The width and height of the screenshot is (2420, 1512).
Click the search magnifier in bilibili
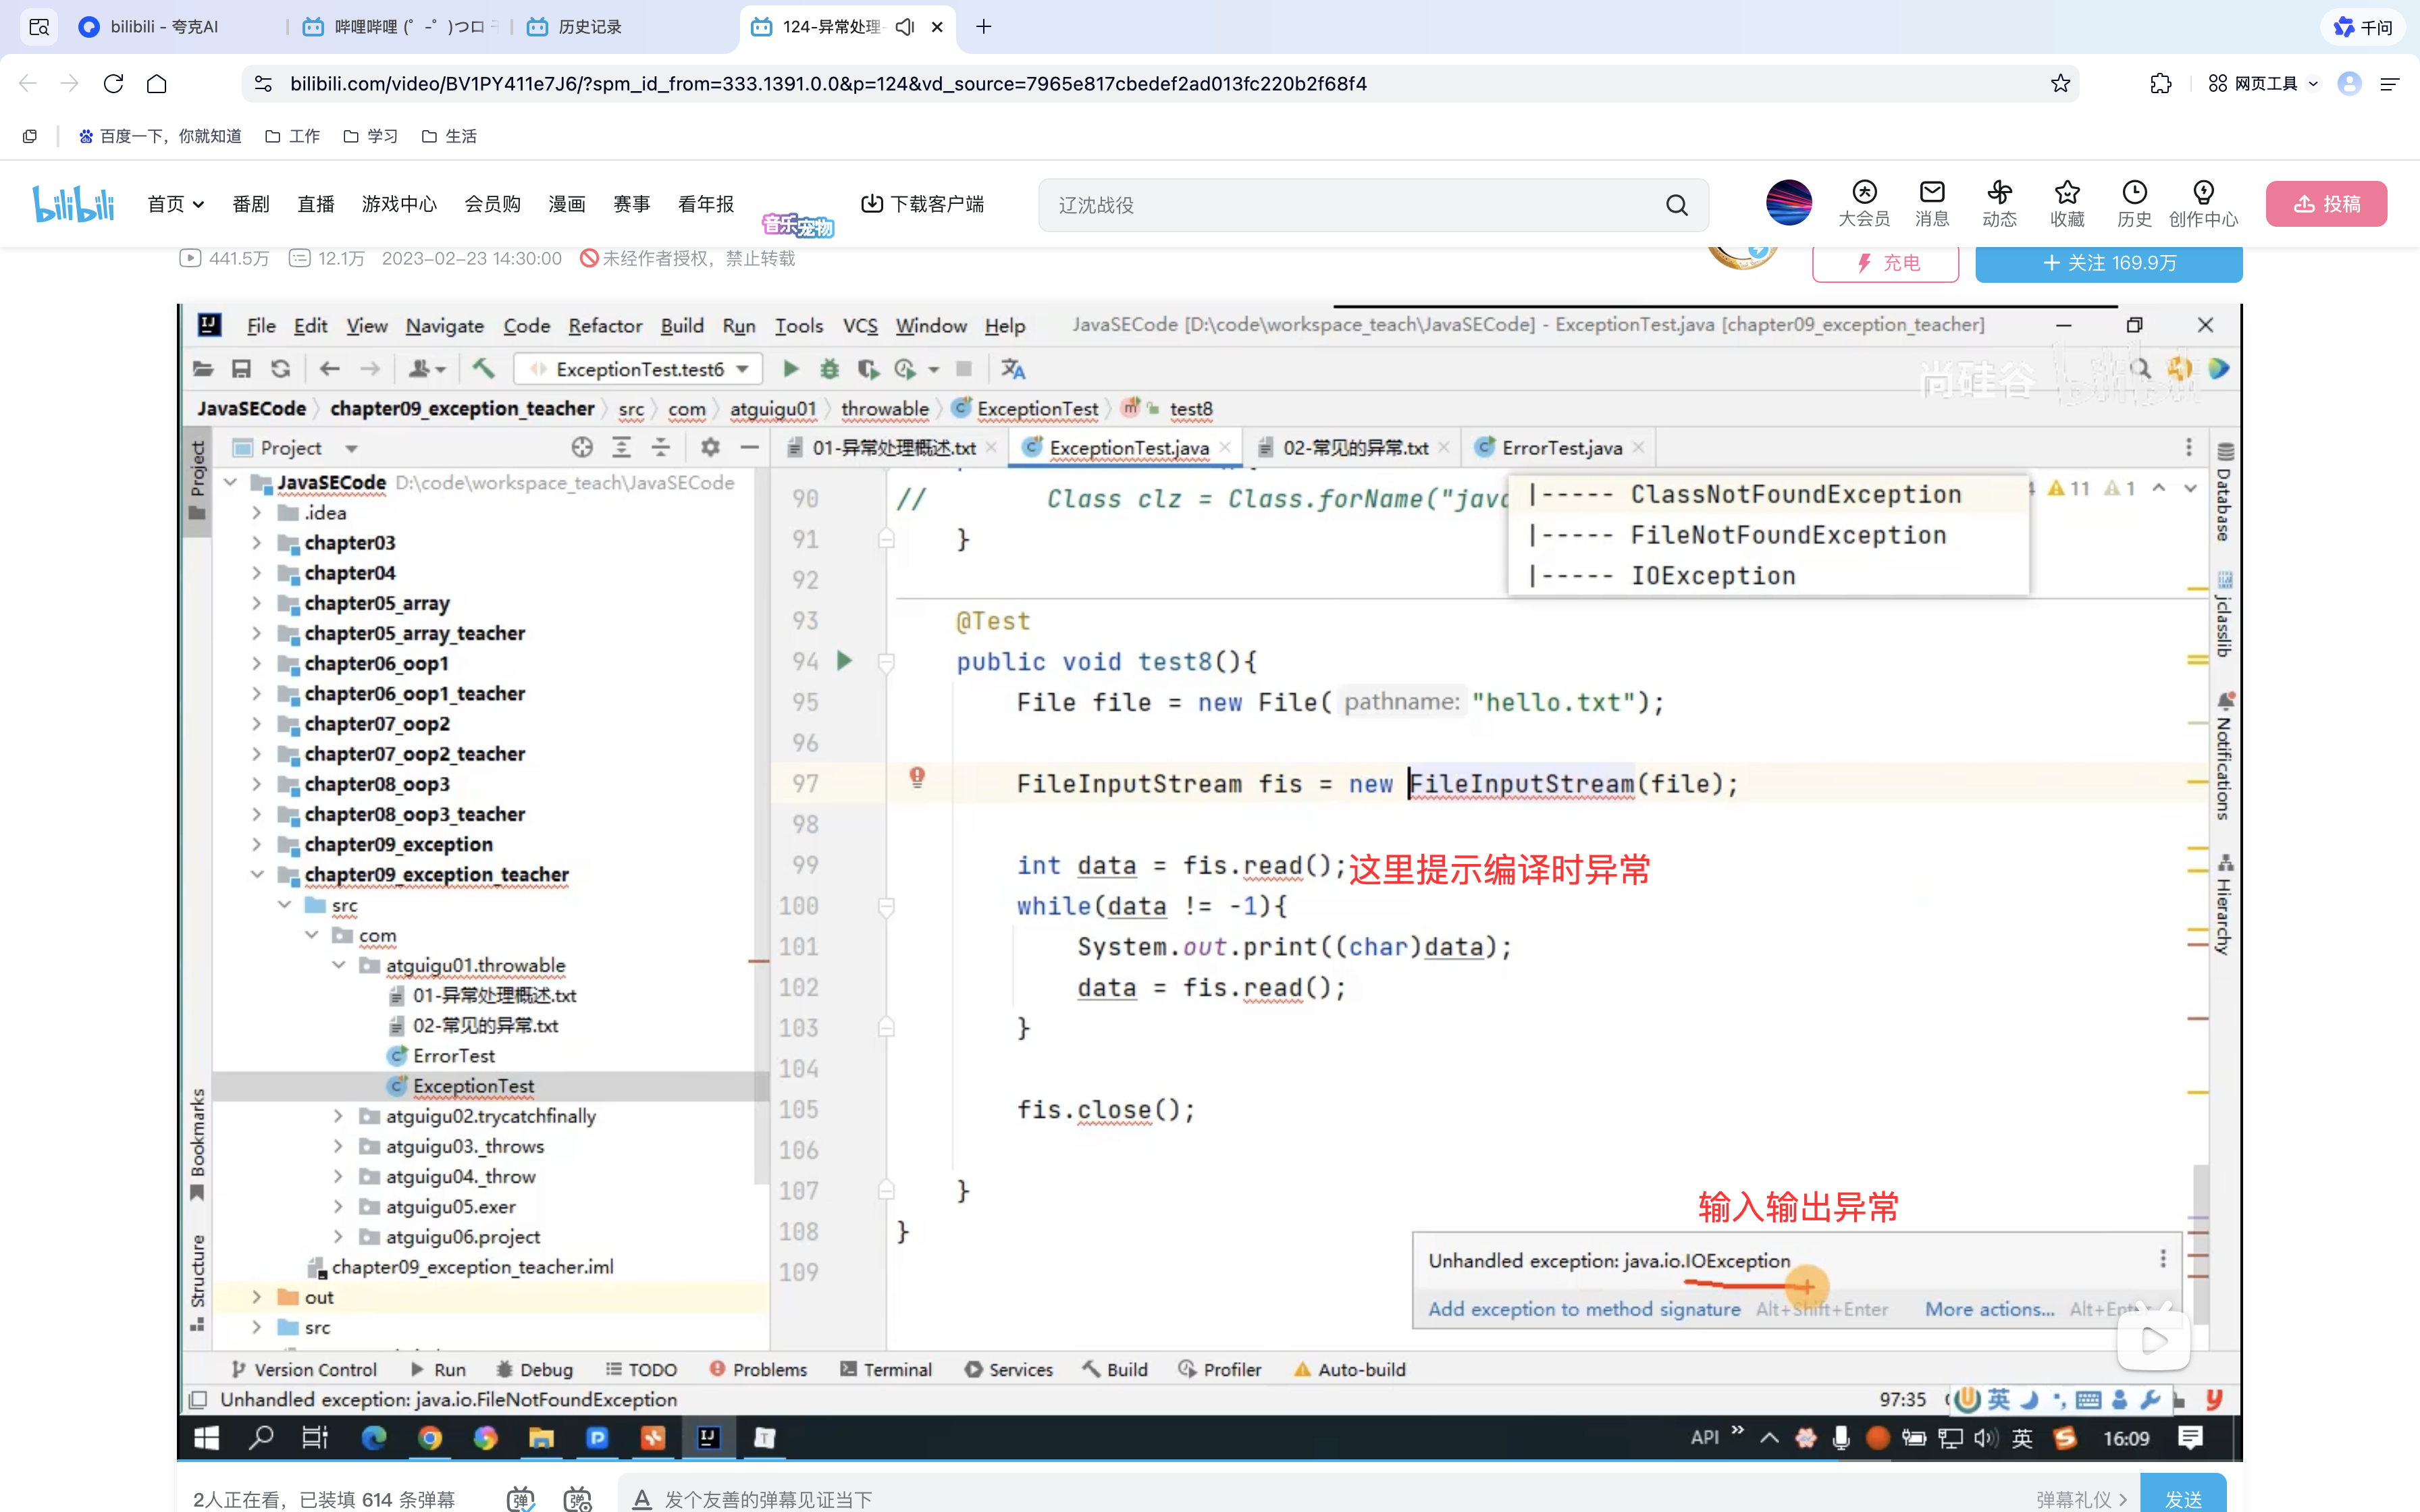[1677, 205]
